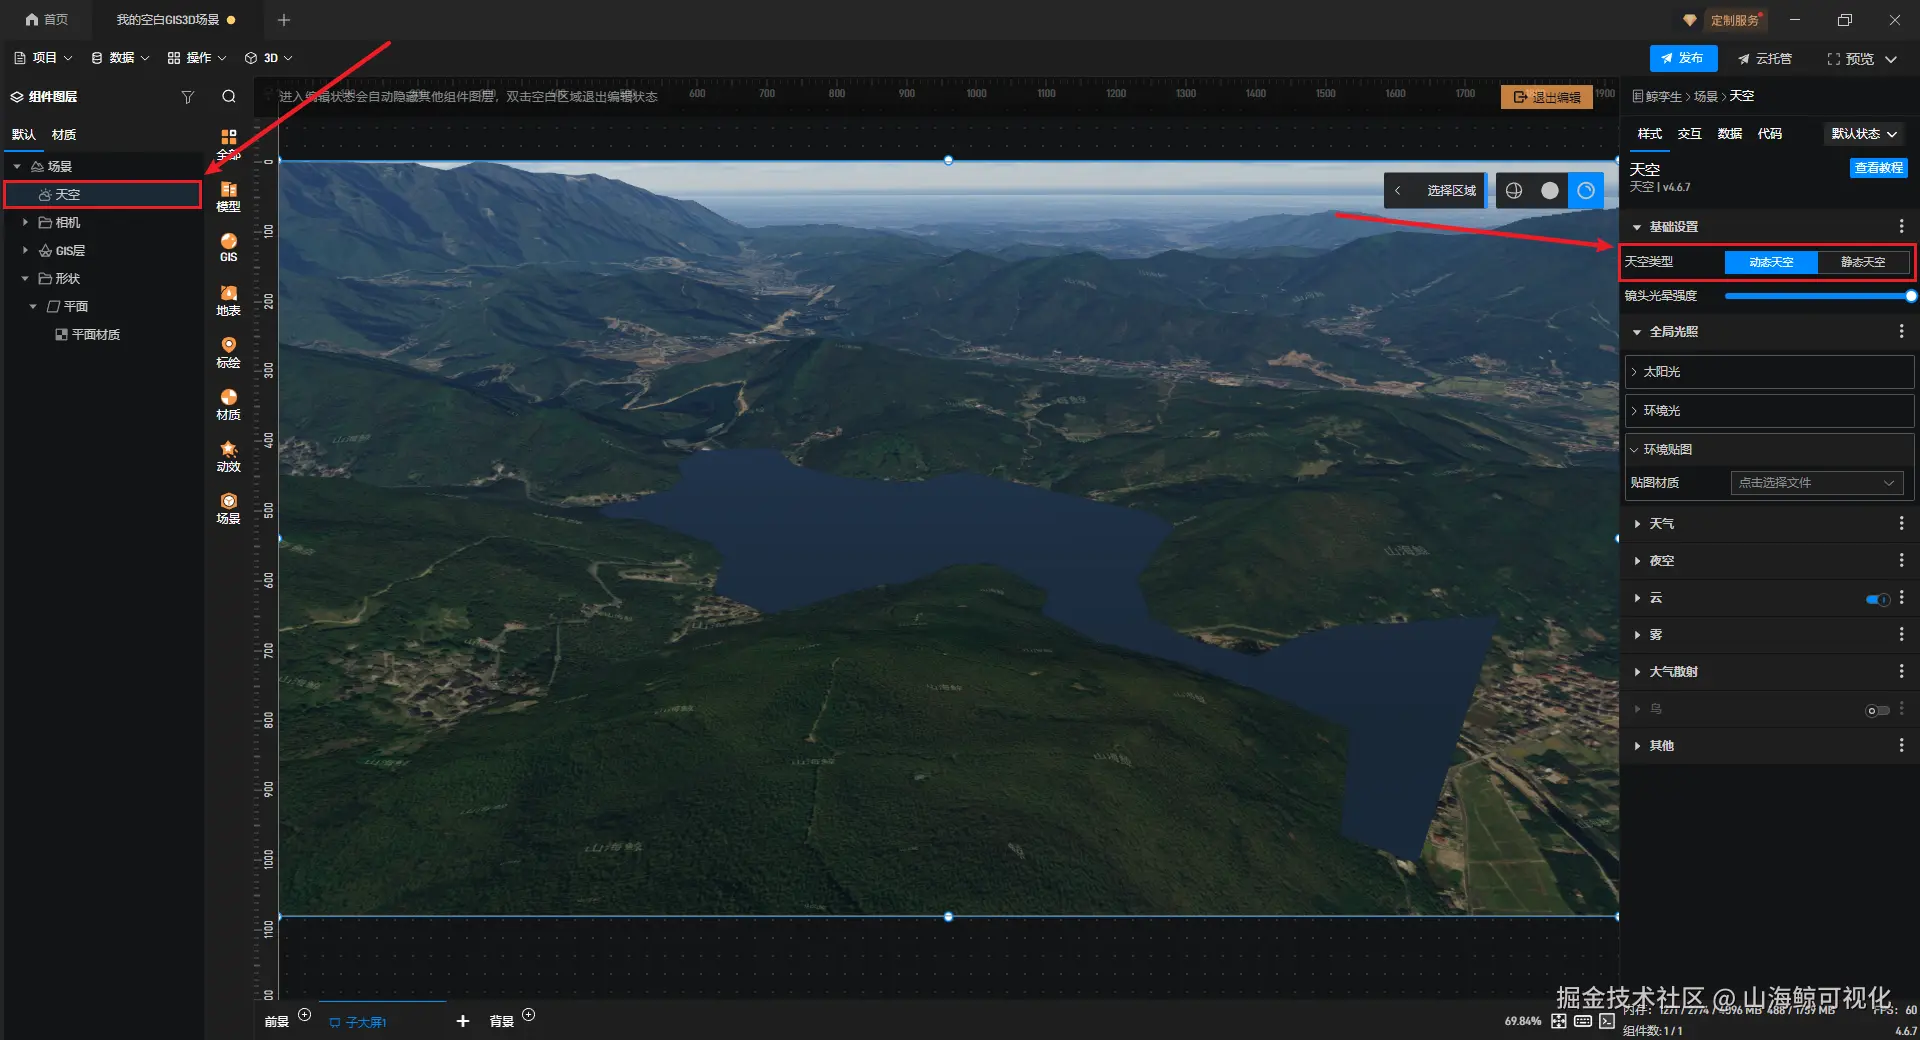Image resolution: width=1920 pixels, height=1040 pixels.
Task: Expand the 相机 folder
Action: pyautogui.click(x=25, y=223)
